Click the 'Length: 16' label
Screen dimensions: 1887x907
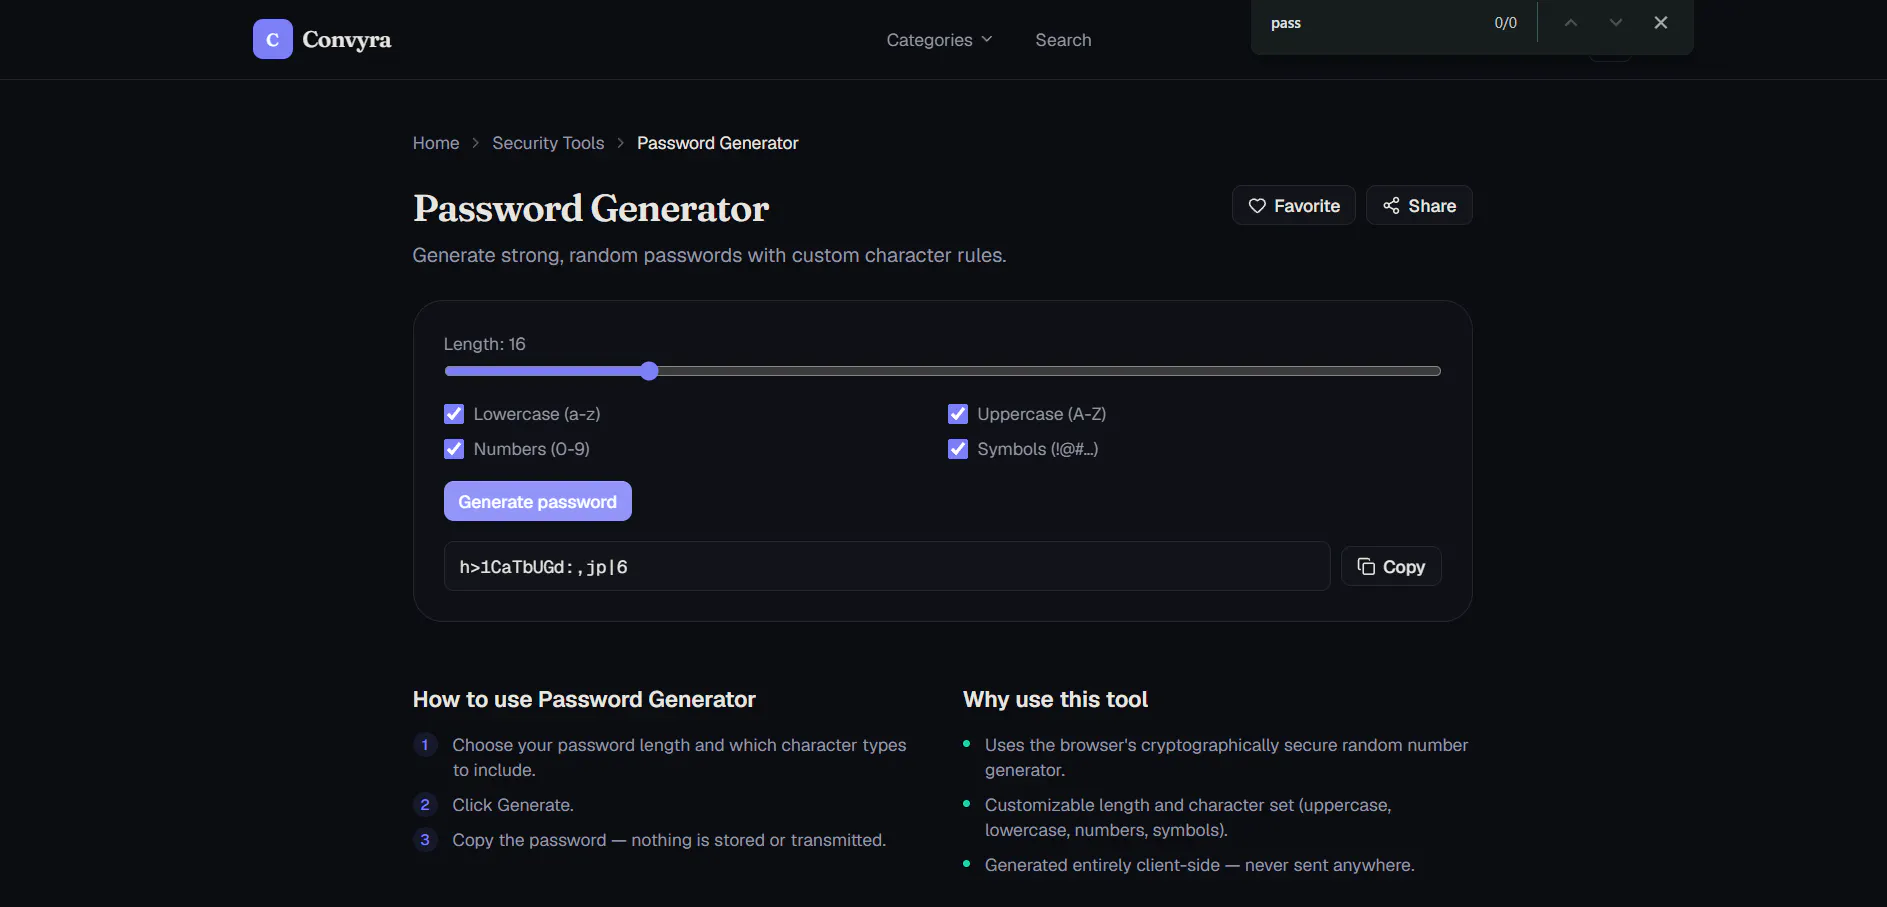(x=484, y=344)
